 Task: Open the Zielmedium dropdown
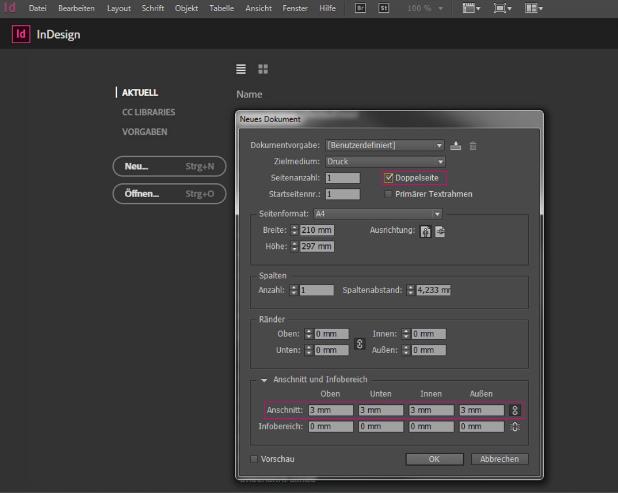(385, 161)
